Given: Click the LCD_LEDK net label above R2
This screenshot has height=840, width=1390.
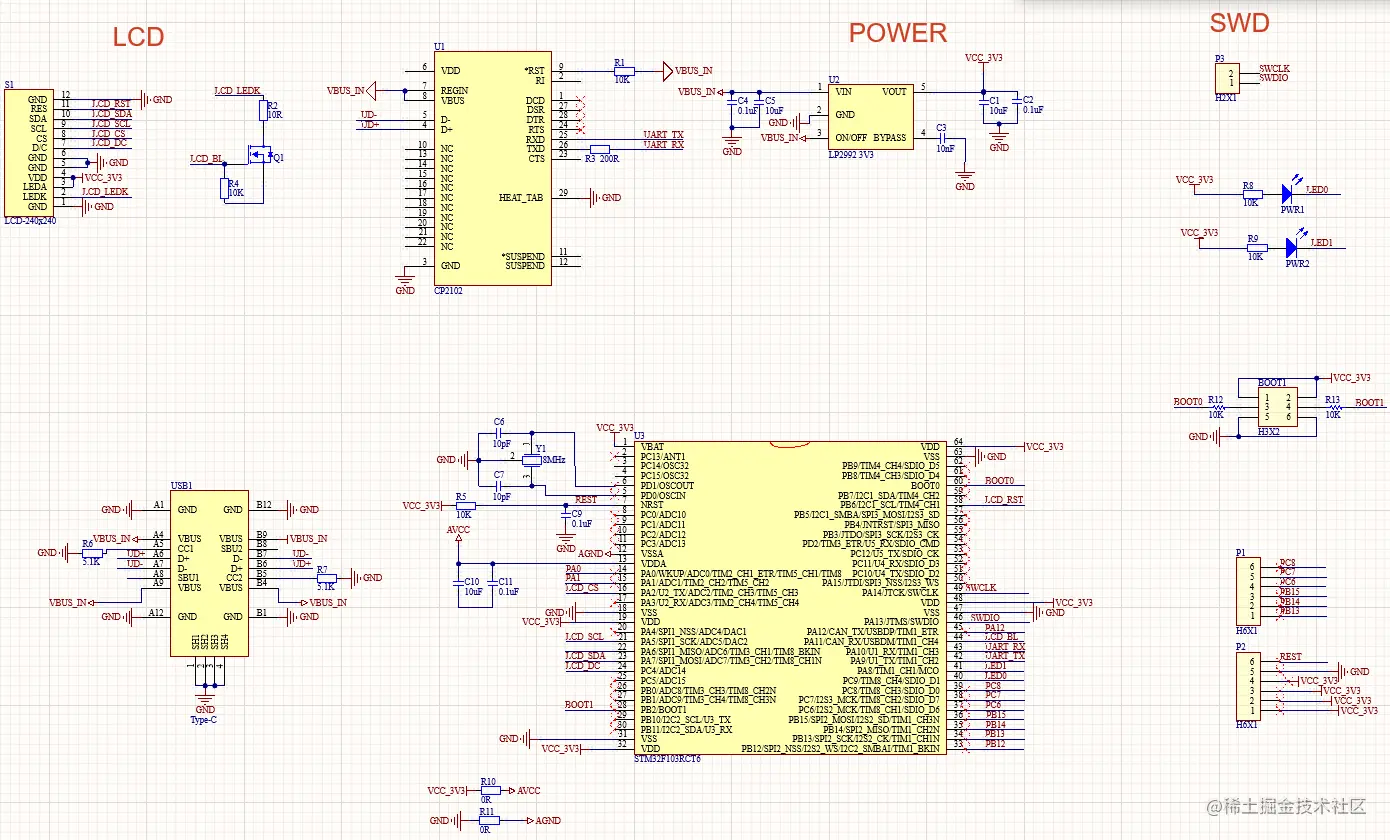Looking at the screenshot, I should 237,91.
